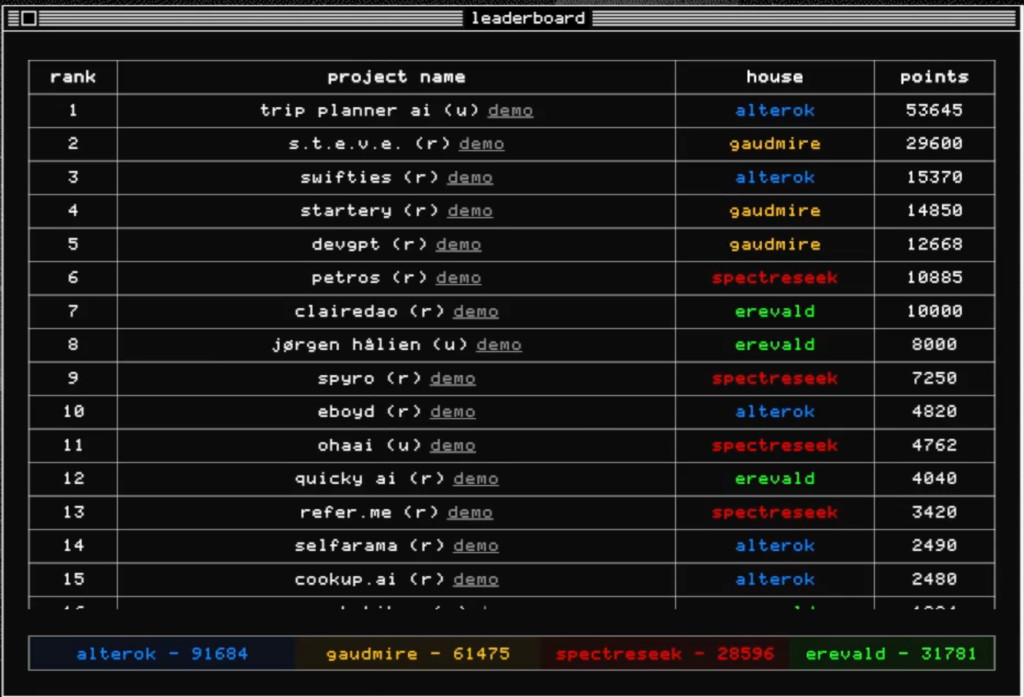The width and height of the screenshot is (1024, 697).
Task: Click gaudmire house in startery row
Action: [x=775, y=211]
